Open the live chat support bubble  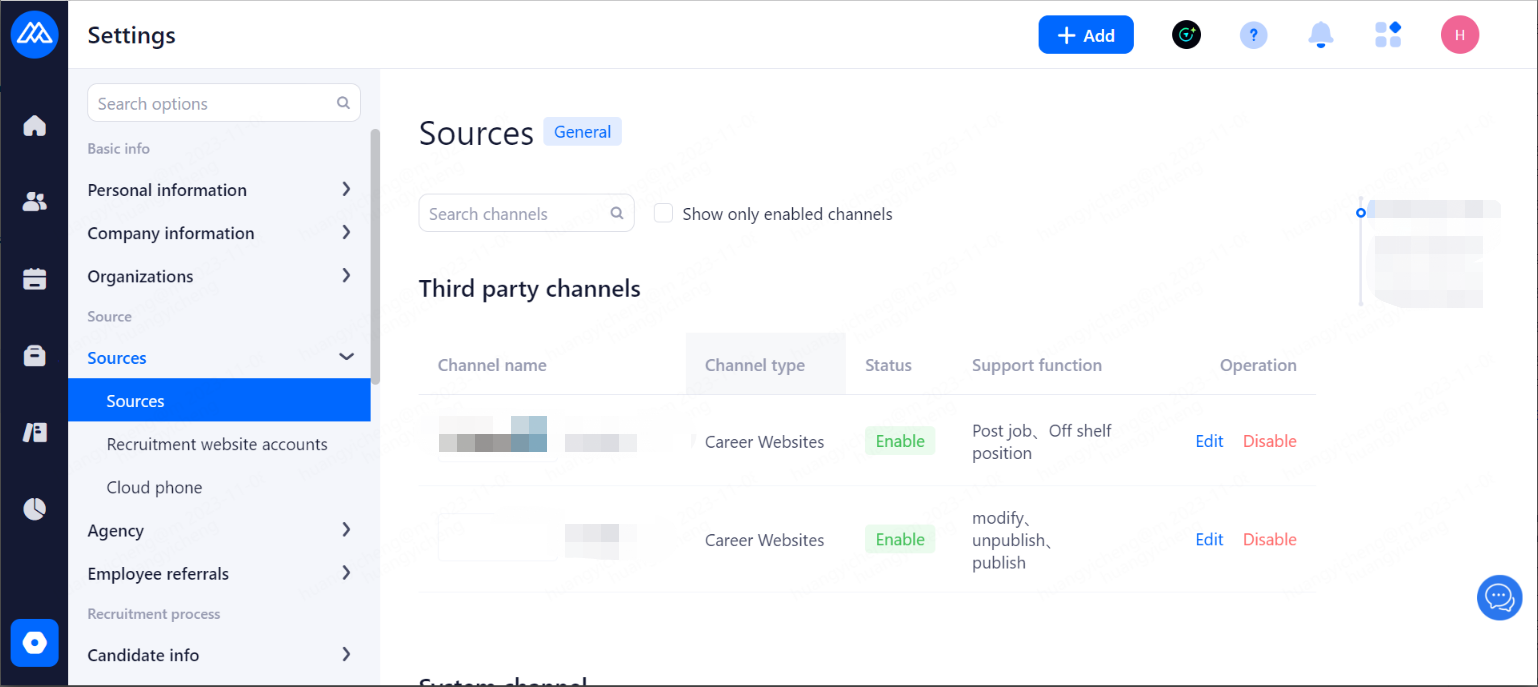pyautogui.click(x=1499, y=597)
